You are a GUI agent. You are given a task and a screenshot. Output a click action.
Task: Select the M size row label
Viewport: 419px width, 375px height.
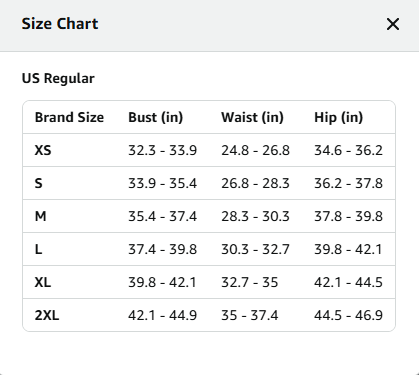[40, 216]
